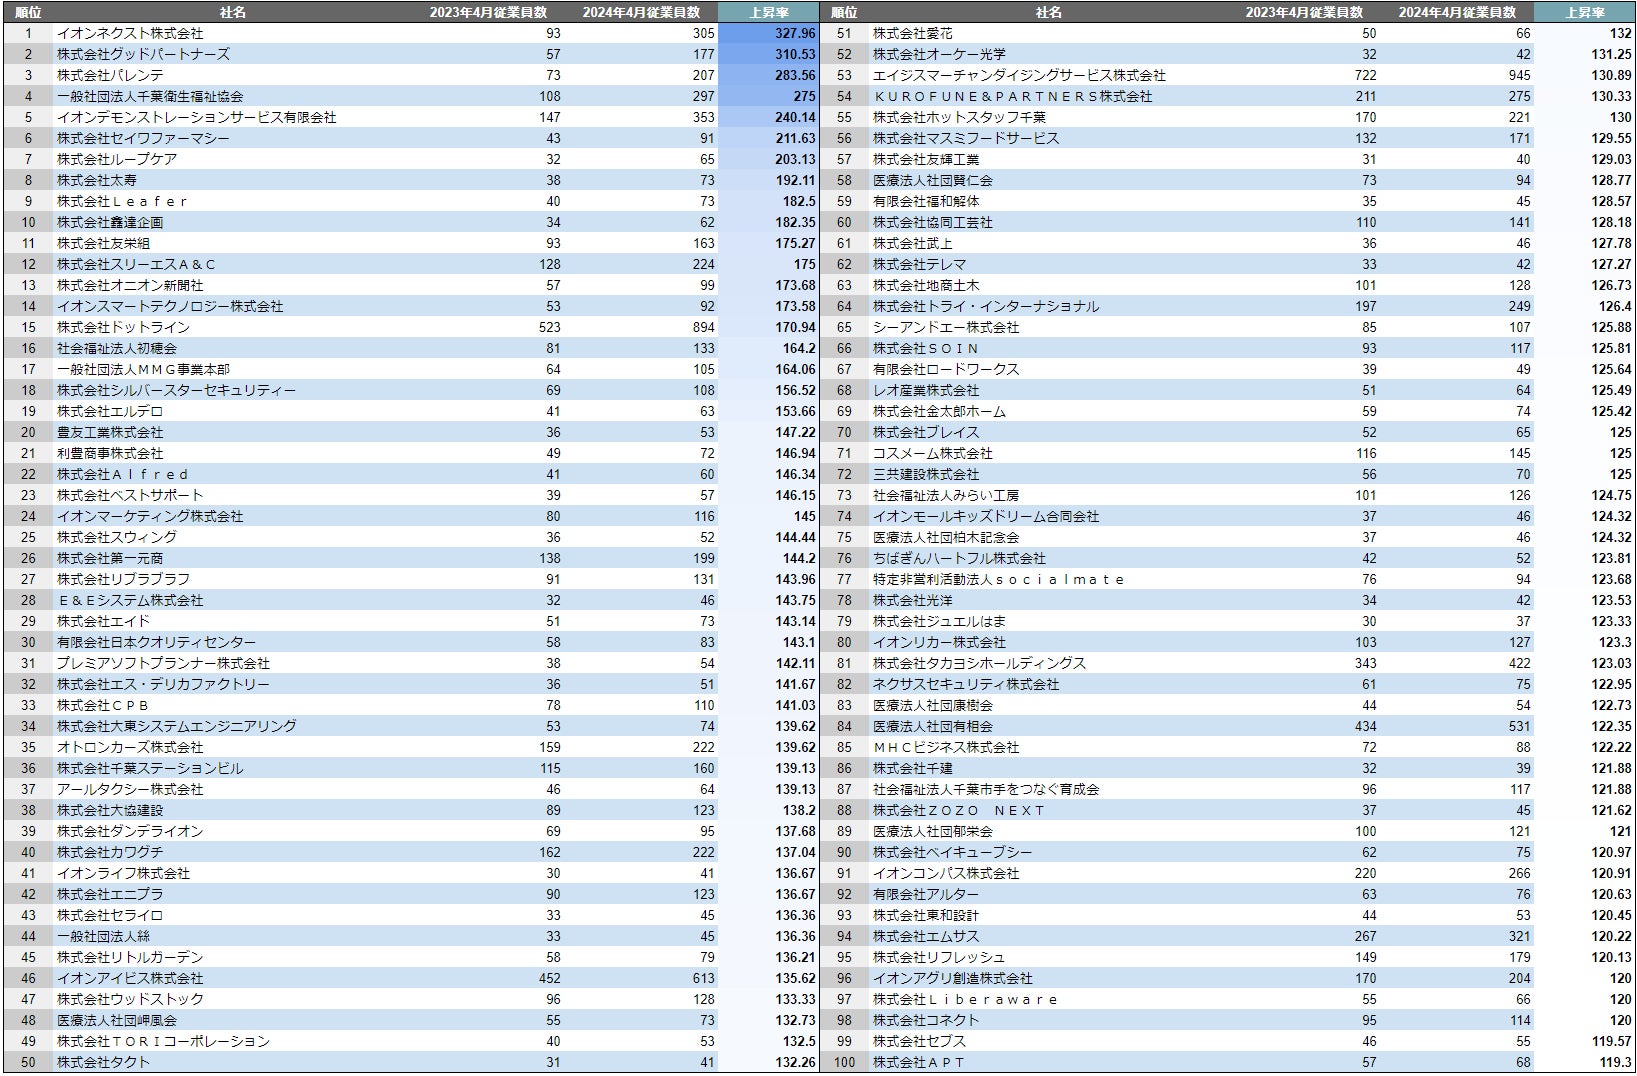The width and height of the screenshot is (1637, 1076).
Task: Click on 株式会社カワグチ
Action: coord(110,852)
